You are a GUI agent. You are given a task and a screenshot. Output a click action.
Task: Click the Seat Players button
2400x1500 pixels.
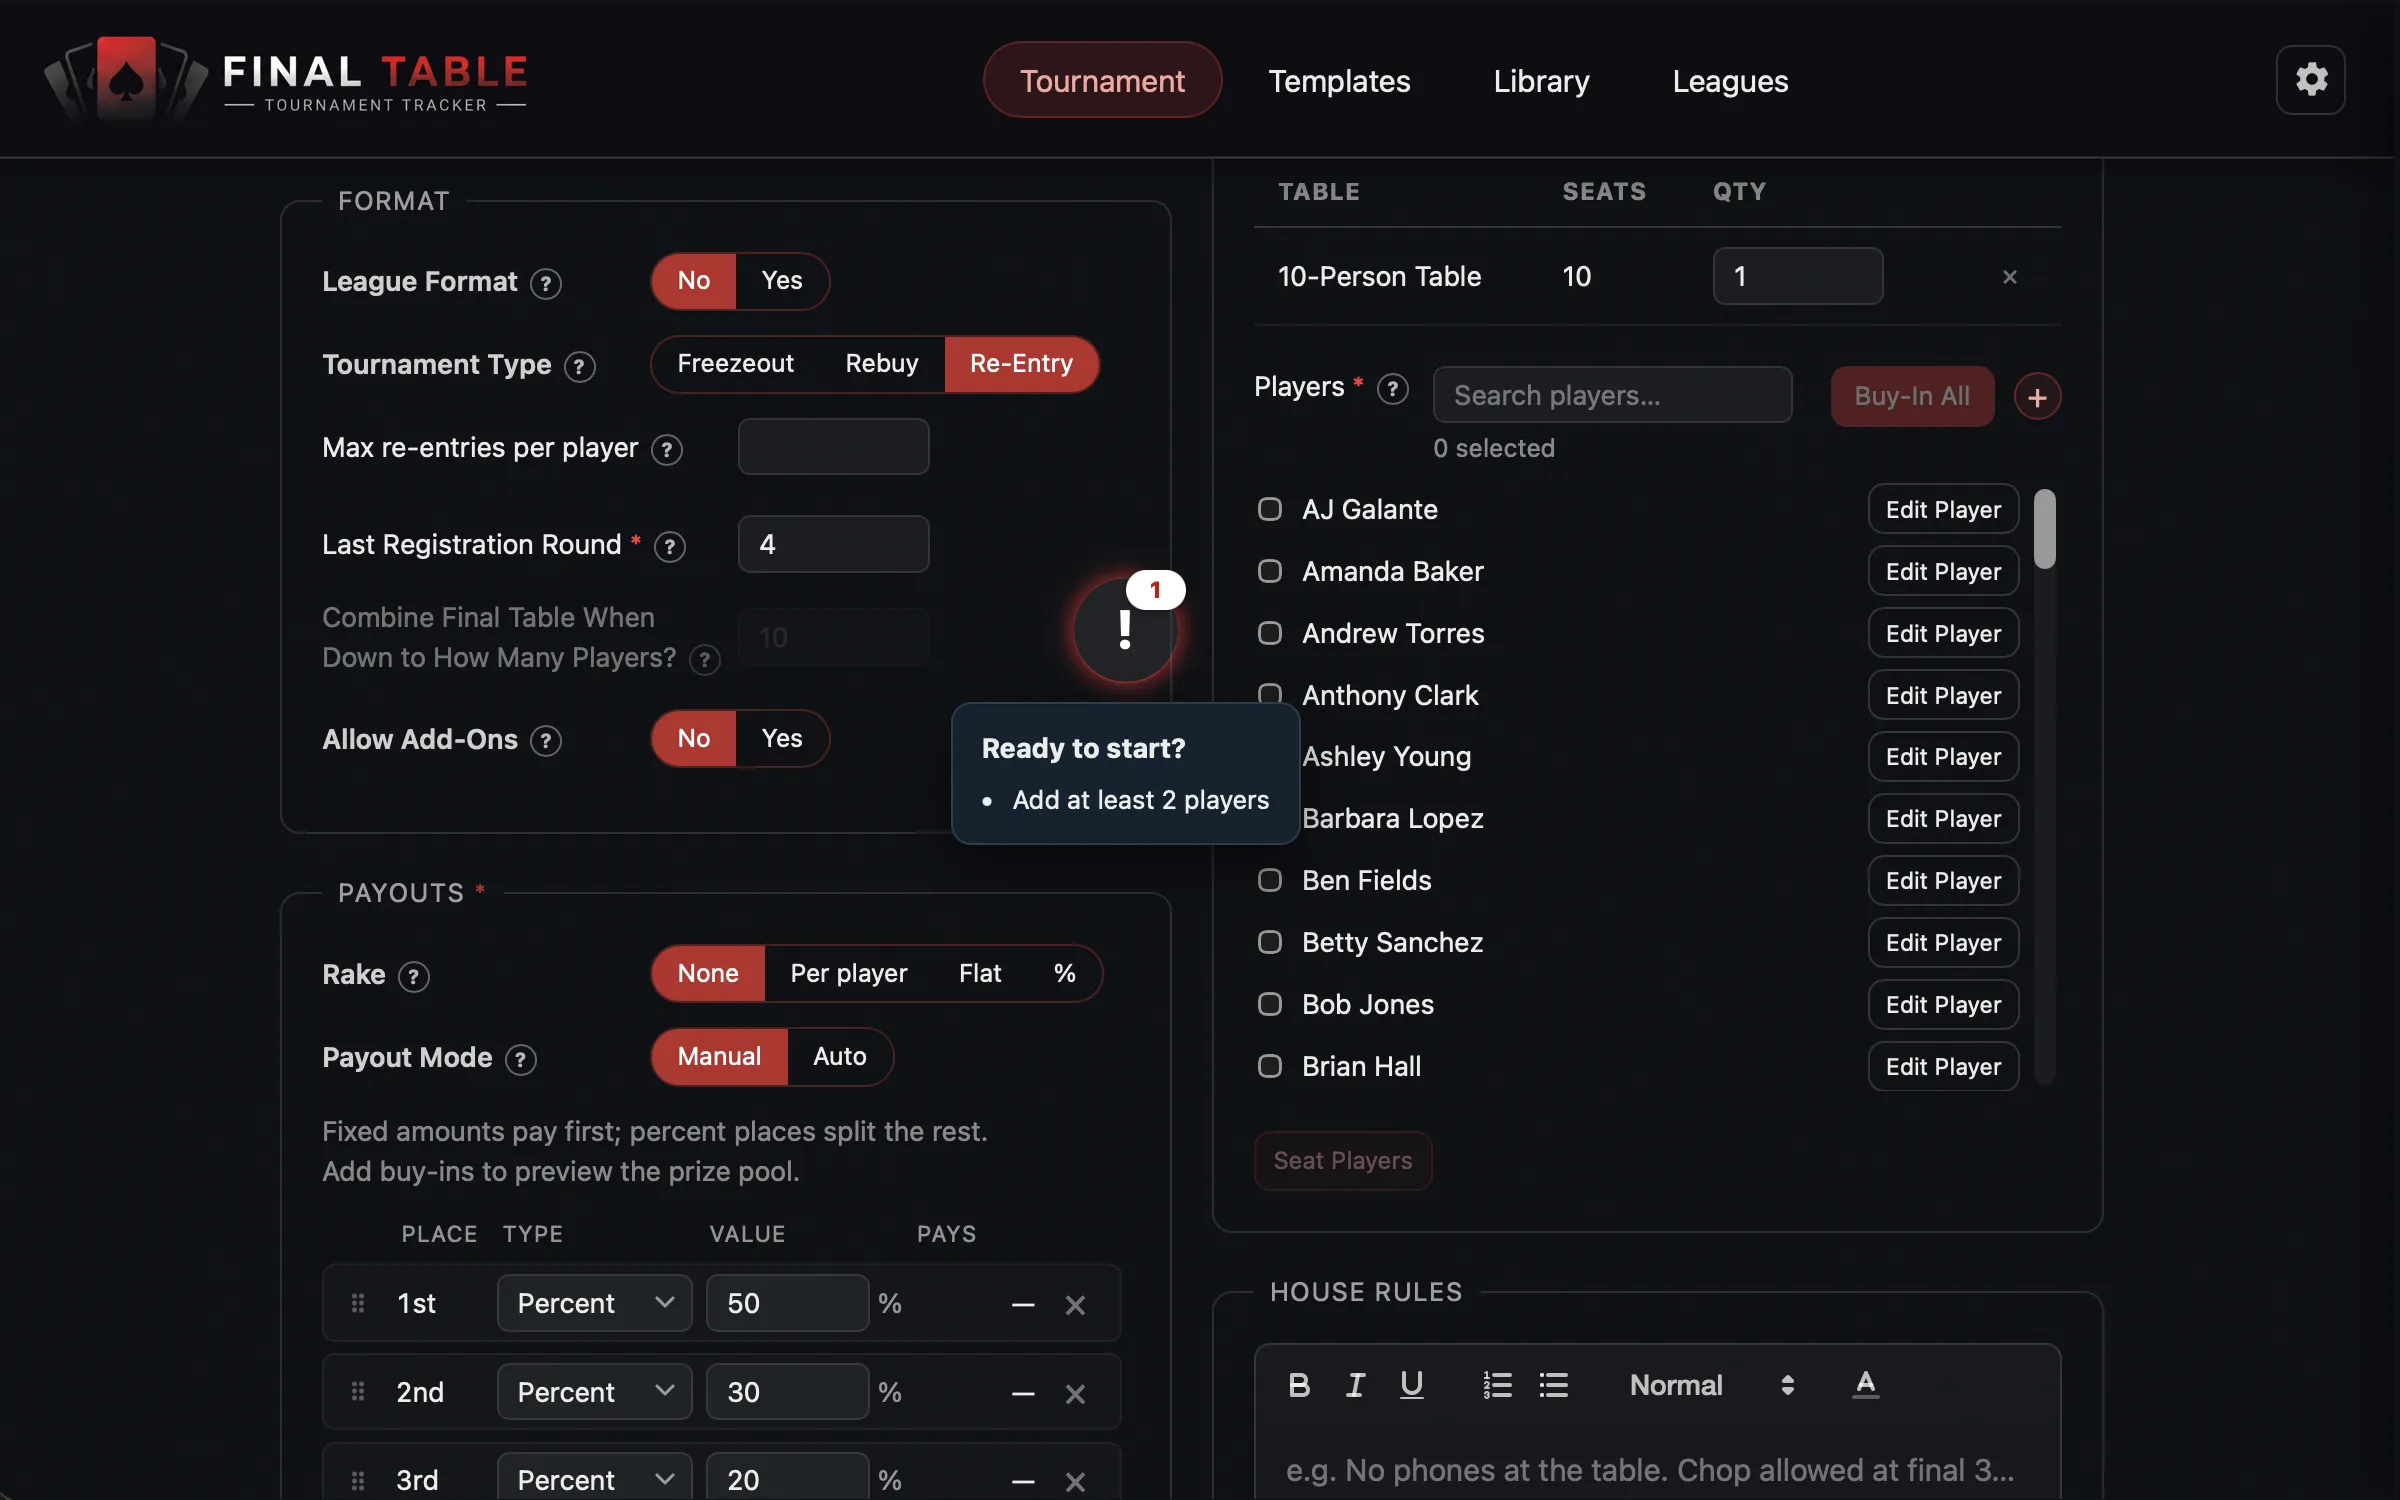1343,1161
